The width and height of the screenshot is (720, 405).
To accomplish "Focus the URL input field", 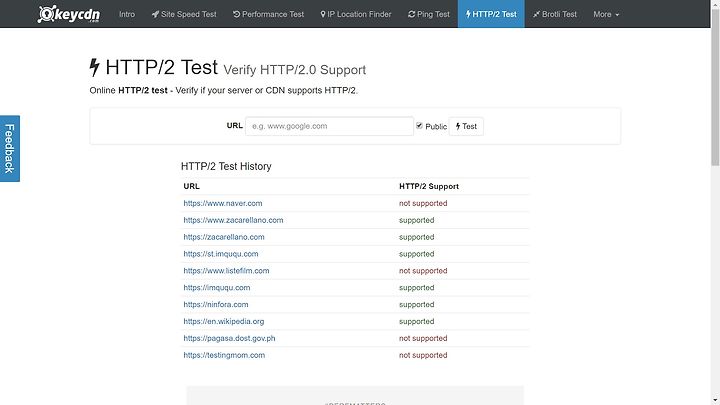I will tap(329, 126).
